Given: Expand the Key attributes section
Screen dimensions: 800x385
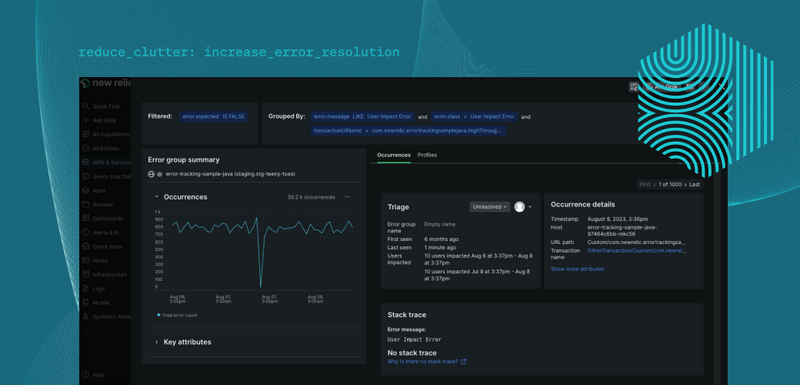Looking at the screenshot, I should [x=157, y=342].
